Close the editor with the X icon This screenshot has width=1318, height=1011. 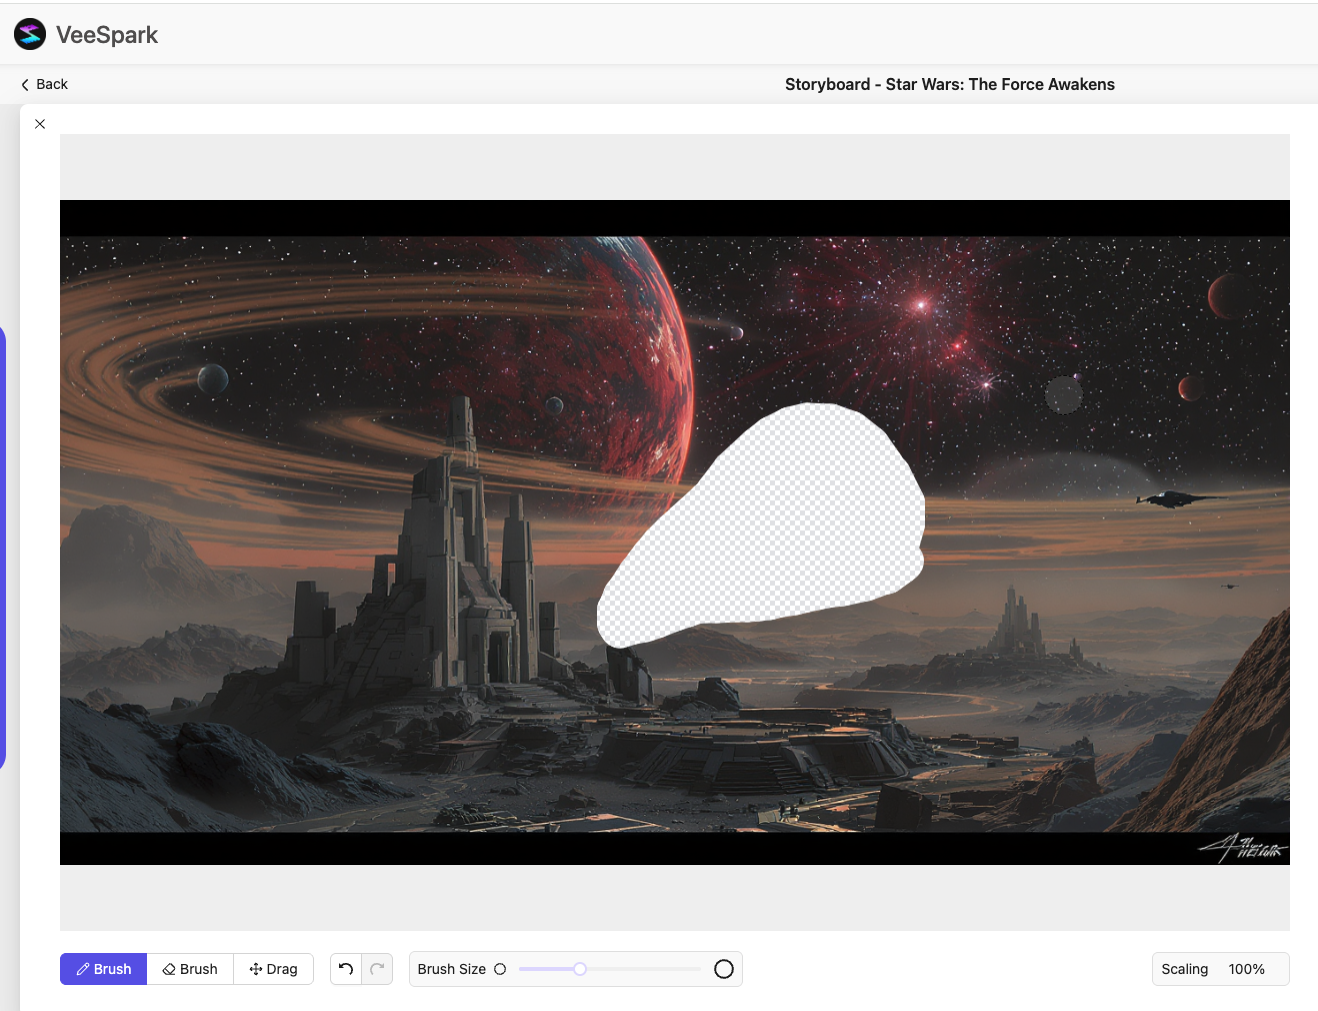40,124
